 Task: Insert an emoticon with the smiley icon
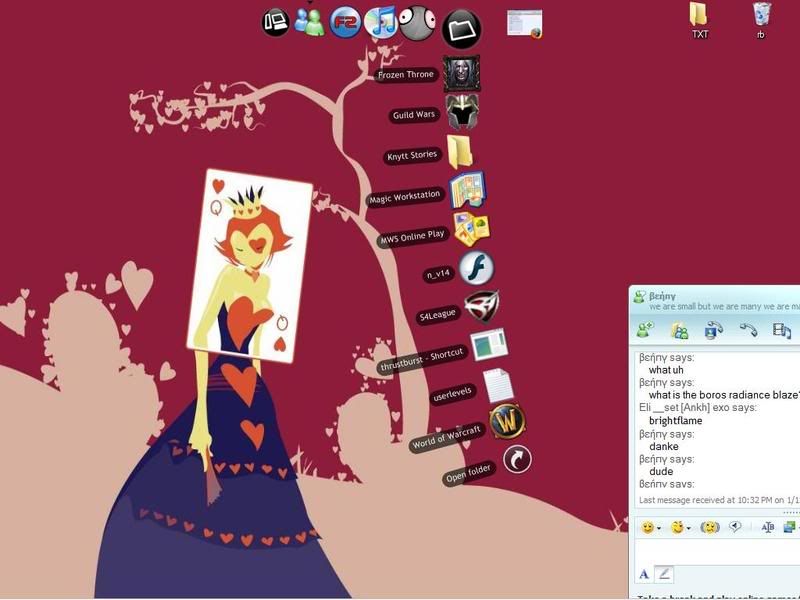pos(647,527)
